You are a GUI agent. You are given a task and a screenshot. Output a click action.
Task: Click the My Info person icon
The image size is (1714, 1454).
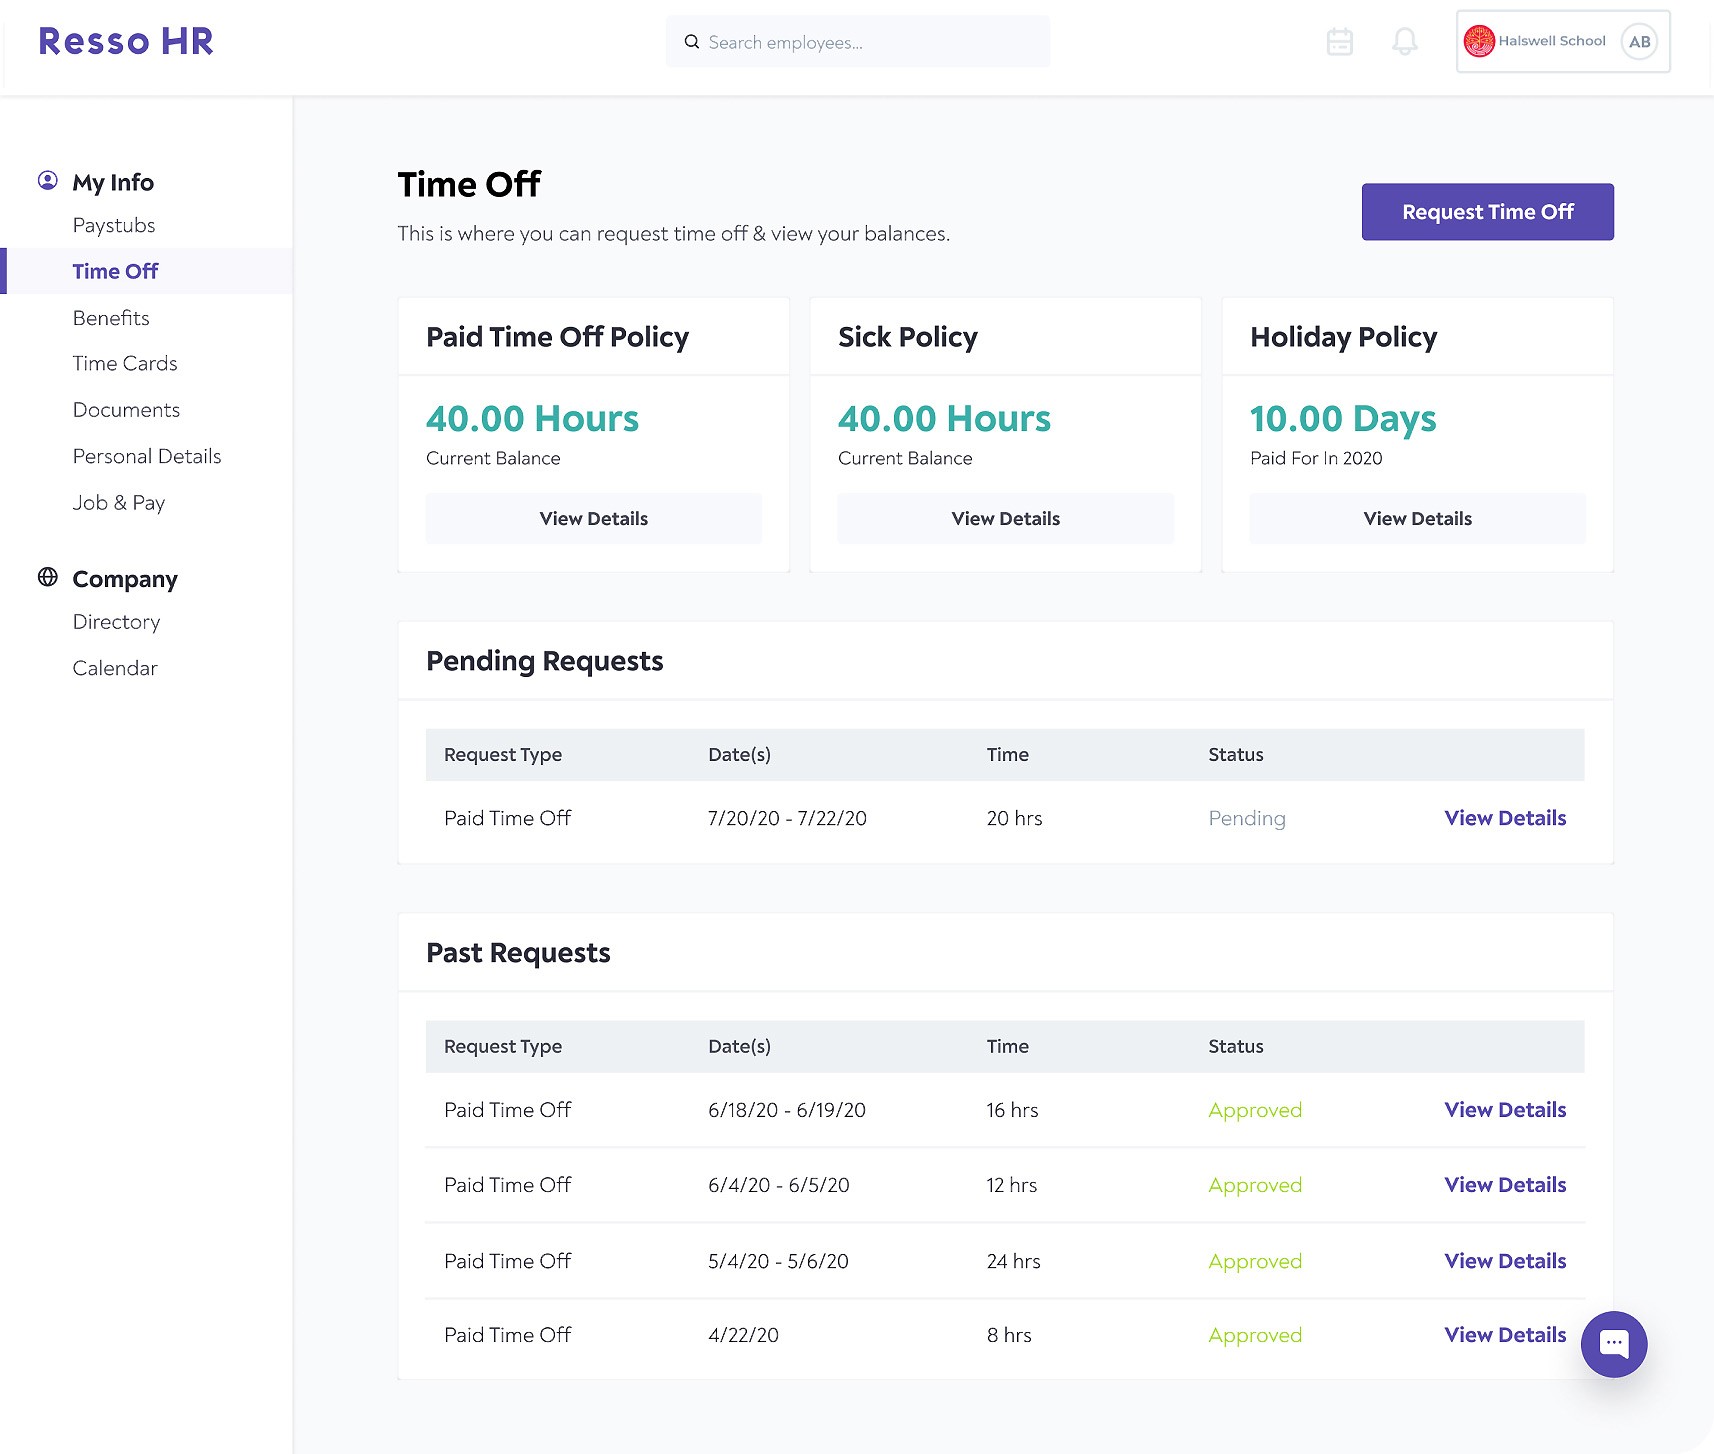point(48,181)
